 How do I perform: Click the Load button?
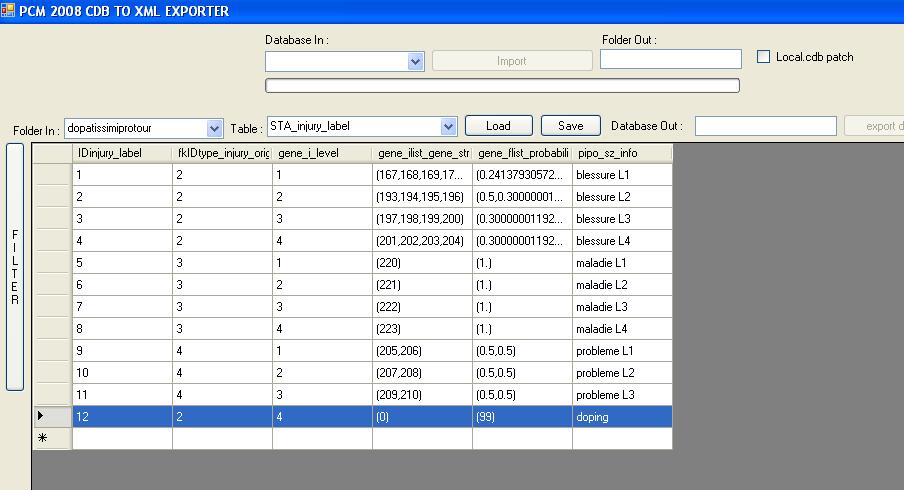pyautogui.click(x=498, y=126)
